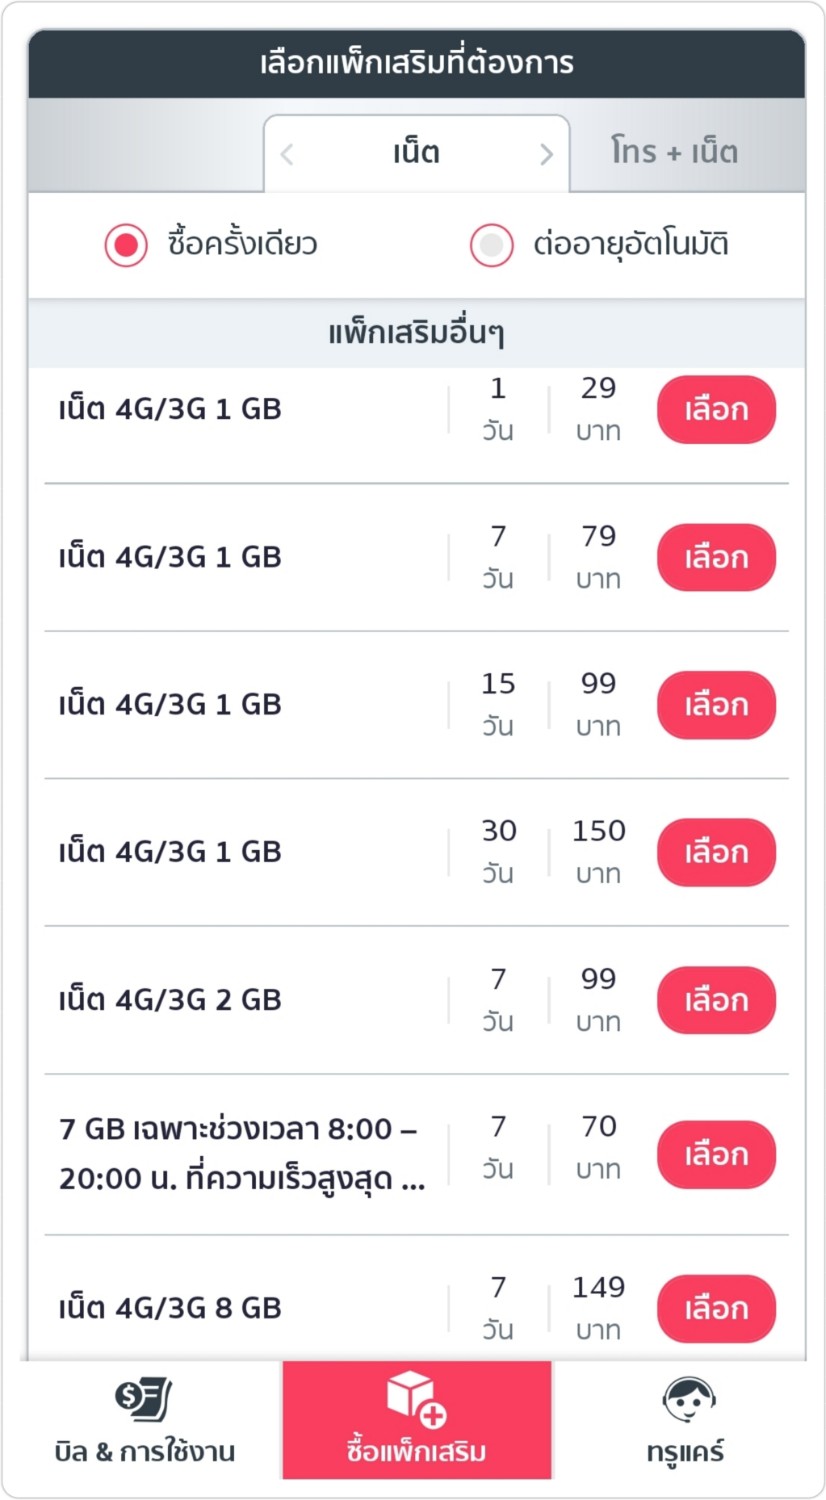Screen dimensions: 826x1500
Task: Choose the 1 GB 15-day 99 baht package
Action: tap(716, 705)
